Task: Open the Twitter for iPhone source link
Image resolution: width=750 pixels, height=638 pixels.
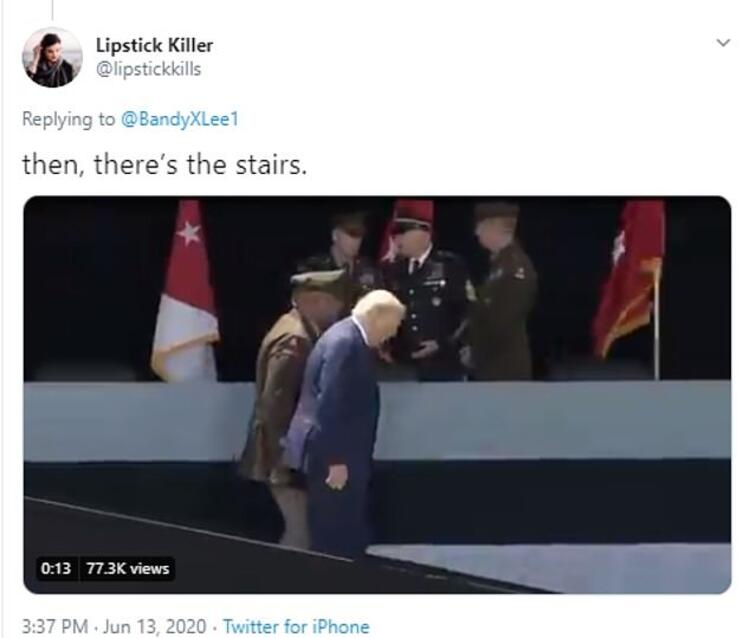Action: click(296, 627)
